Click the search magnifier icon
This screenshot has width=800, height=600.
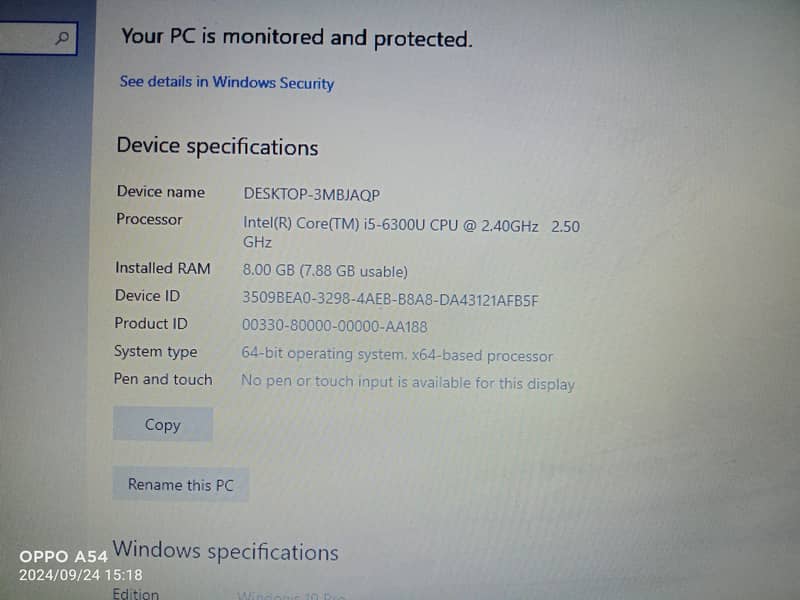coord(62,38)
